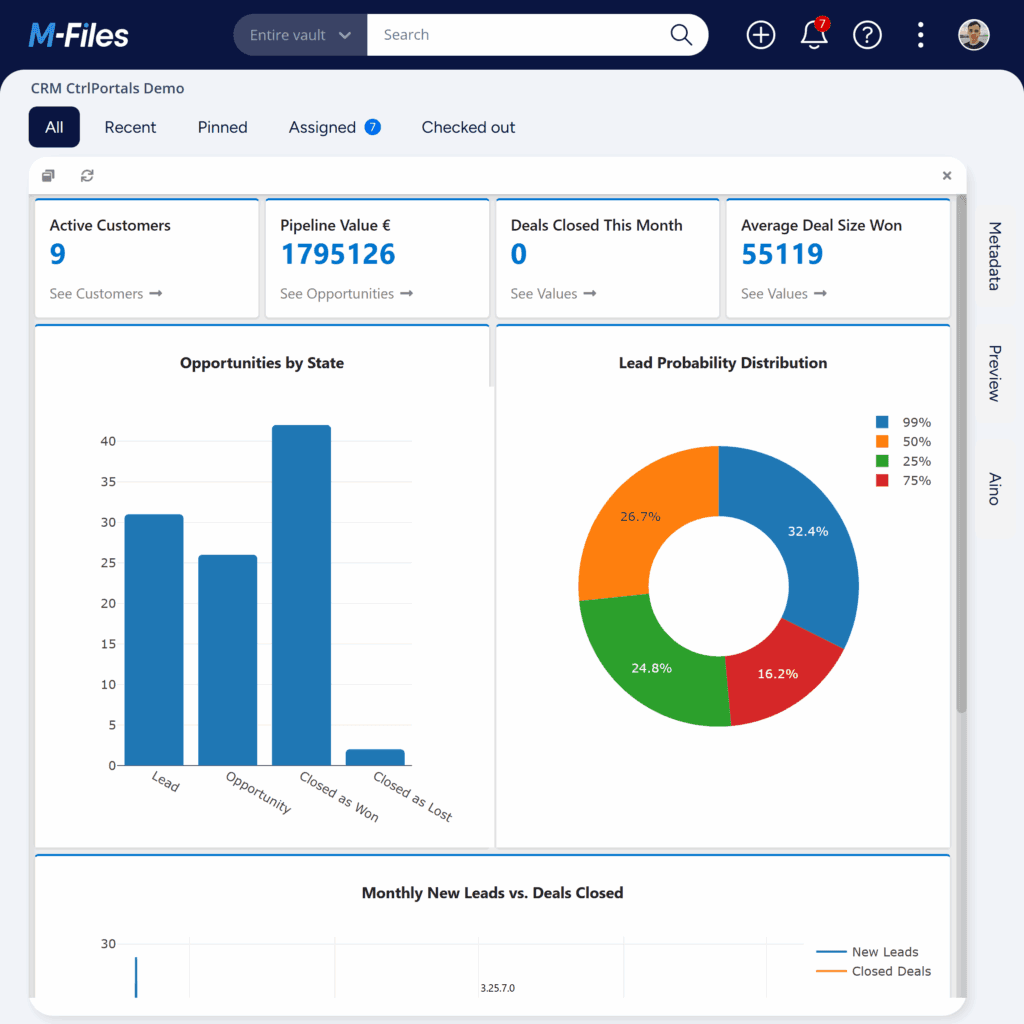The image size is (1024, 1024).
Task: Open the Create New plus icon
Action: coord(760,35)
